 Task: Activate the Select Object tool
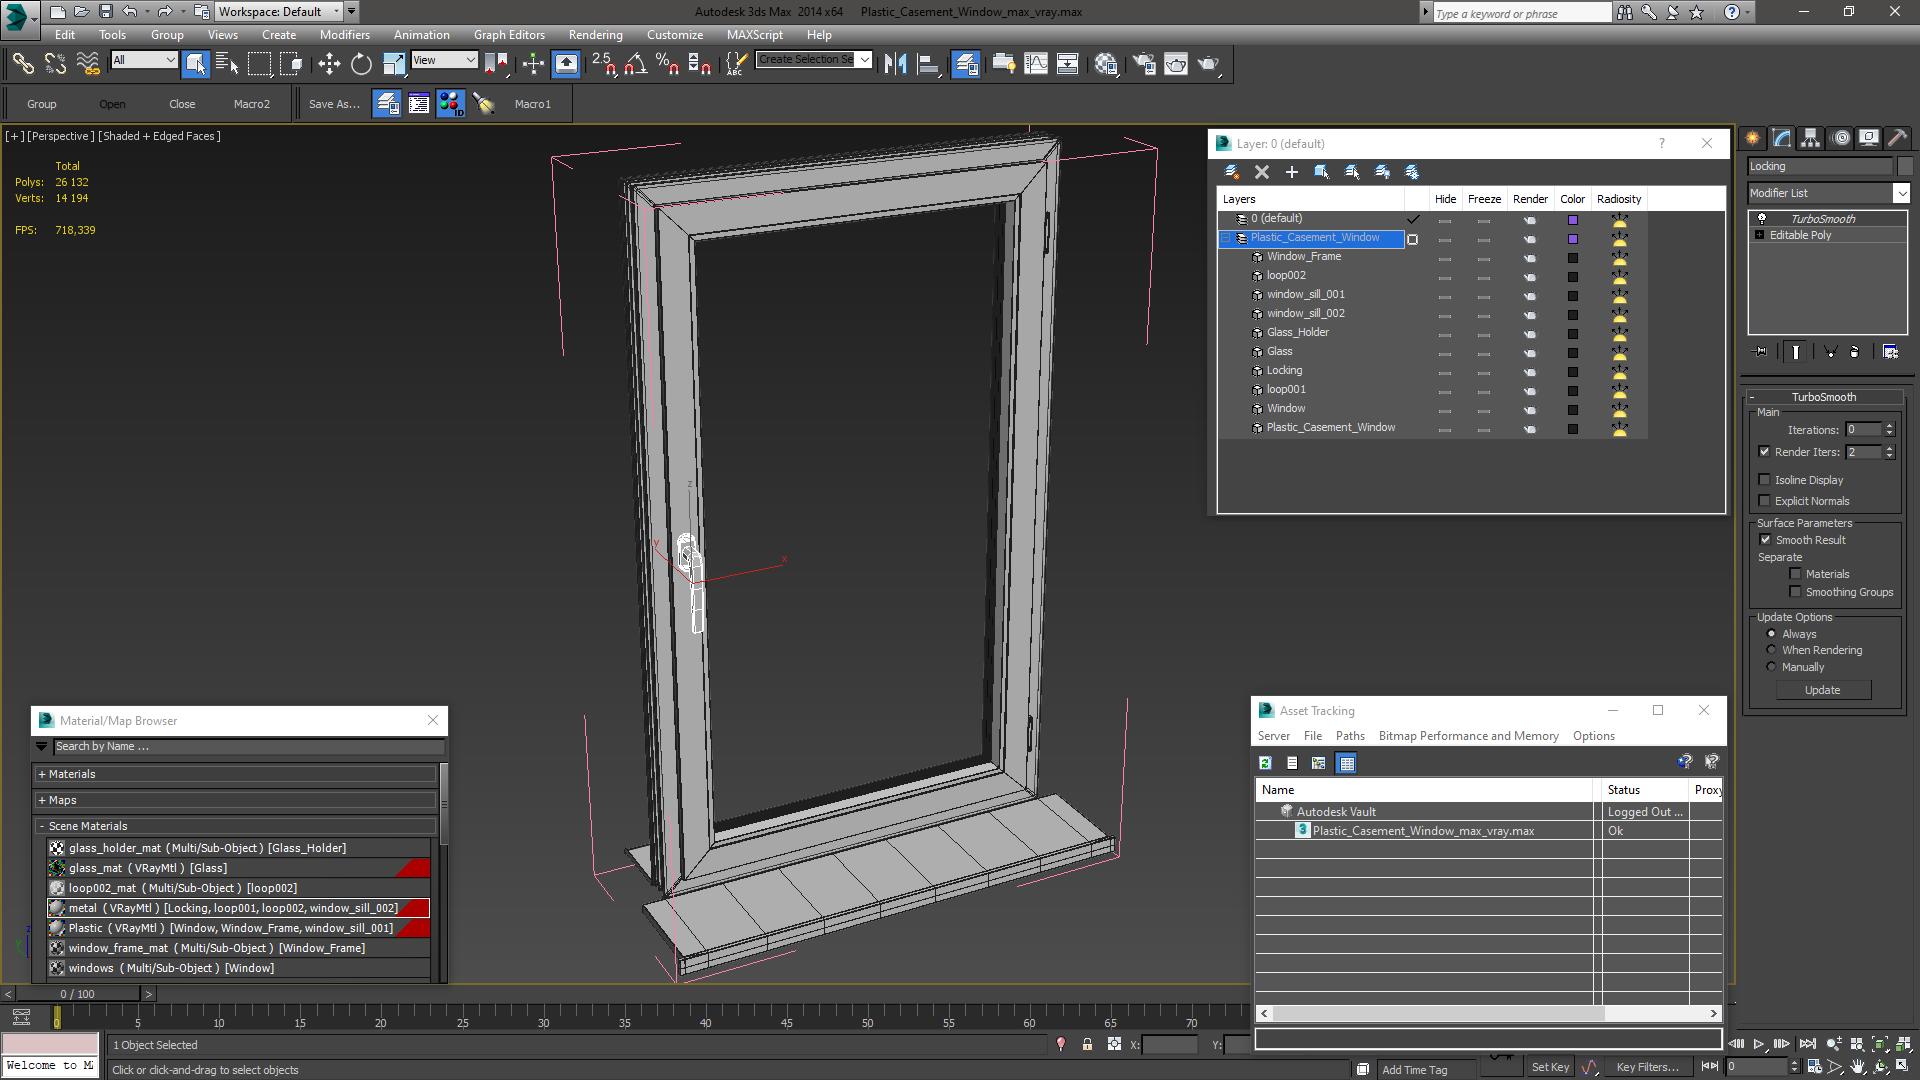(x=196, y=64)
